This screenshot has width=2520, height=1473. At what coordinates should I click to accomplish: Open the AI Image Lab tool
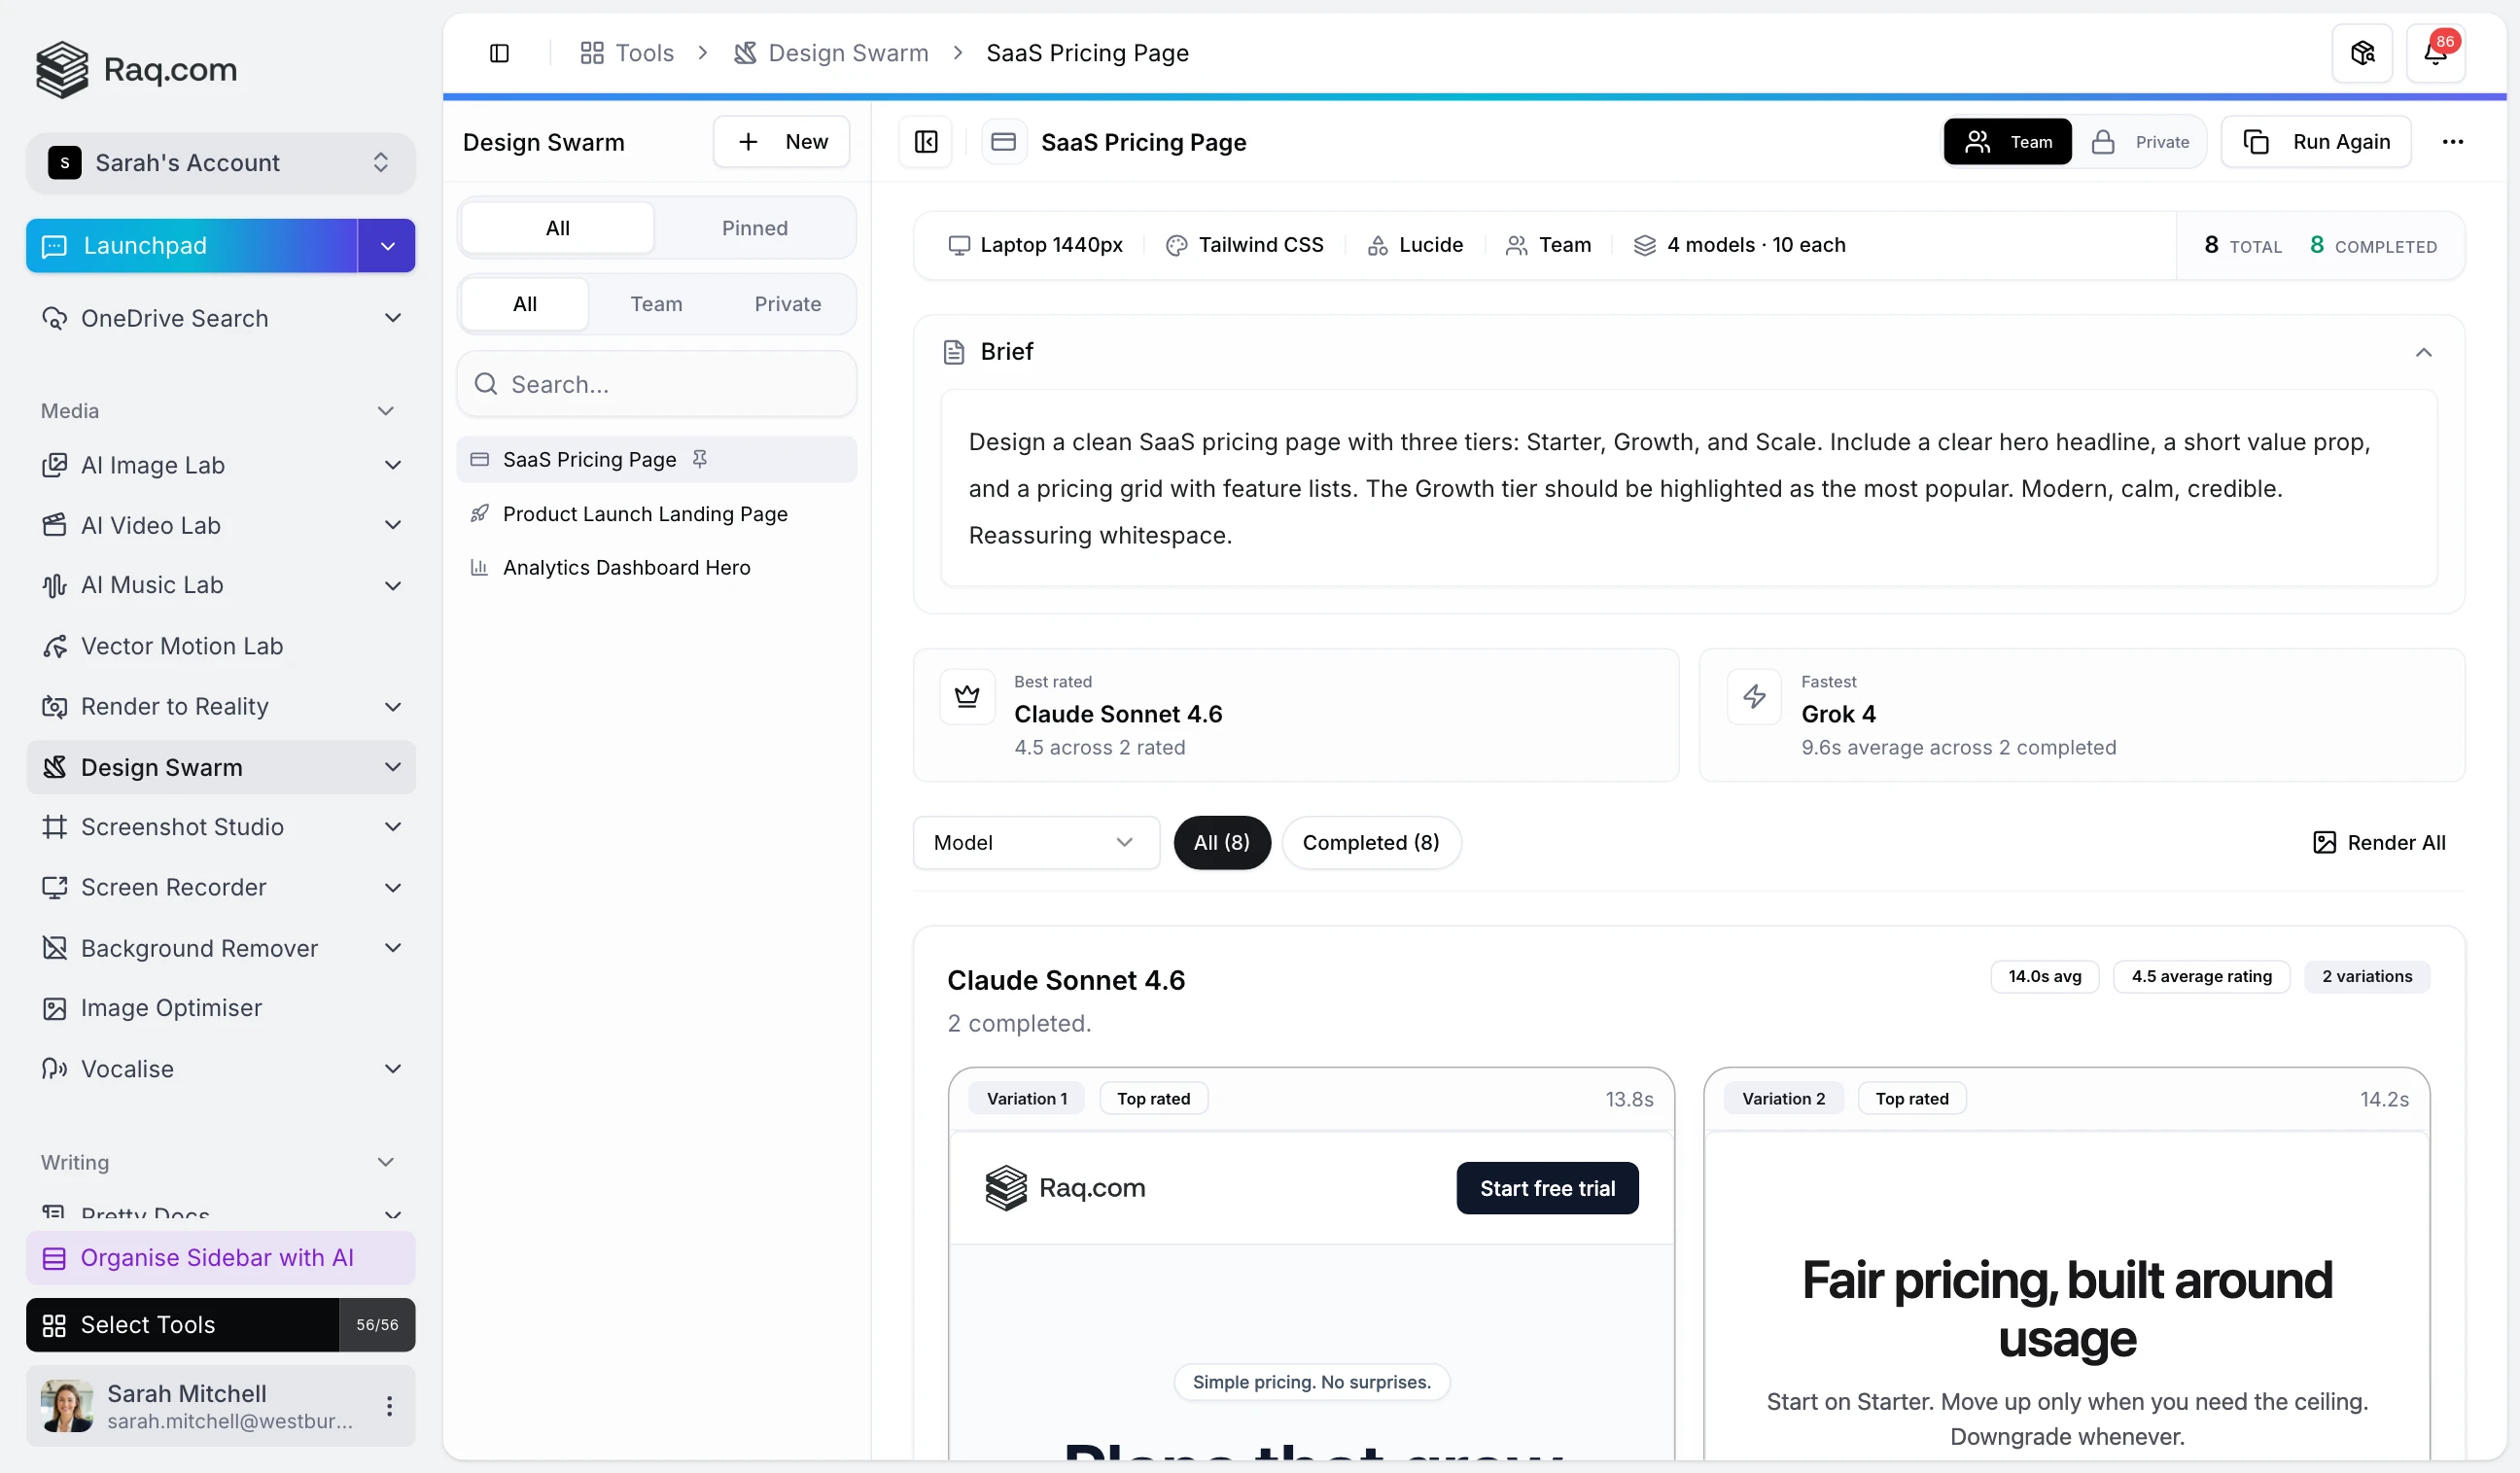(x=151, y=465)
